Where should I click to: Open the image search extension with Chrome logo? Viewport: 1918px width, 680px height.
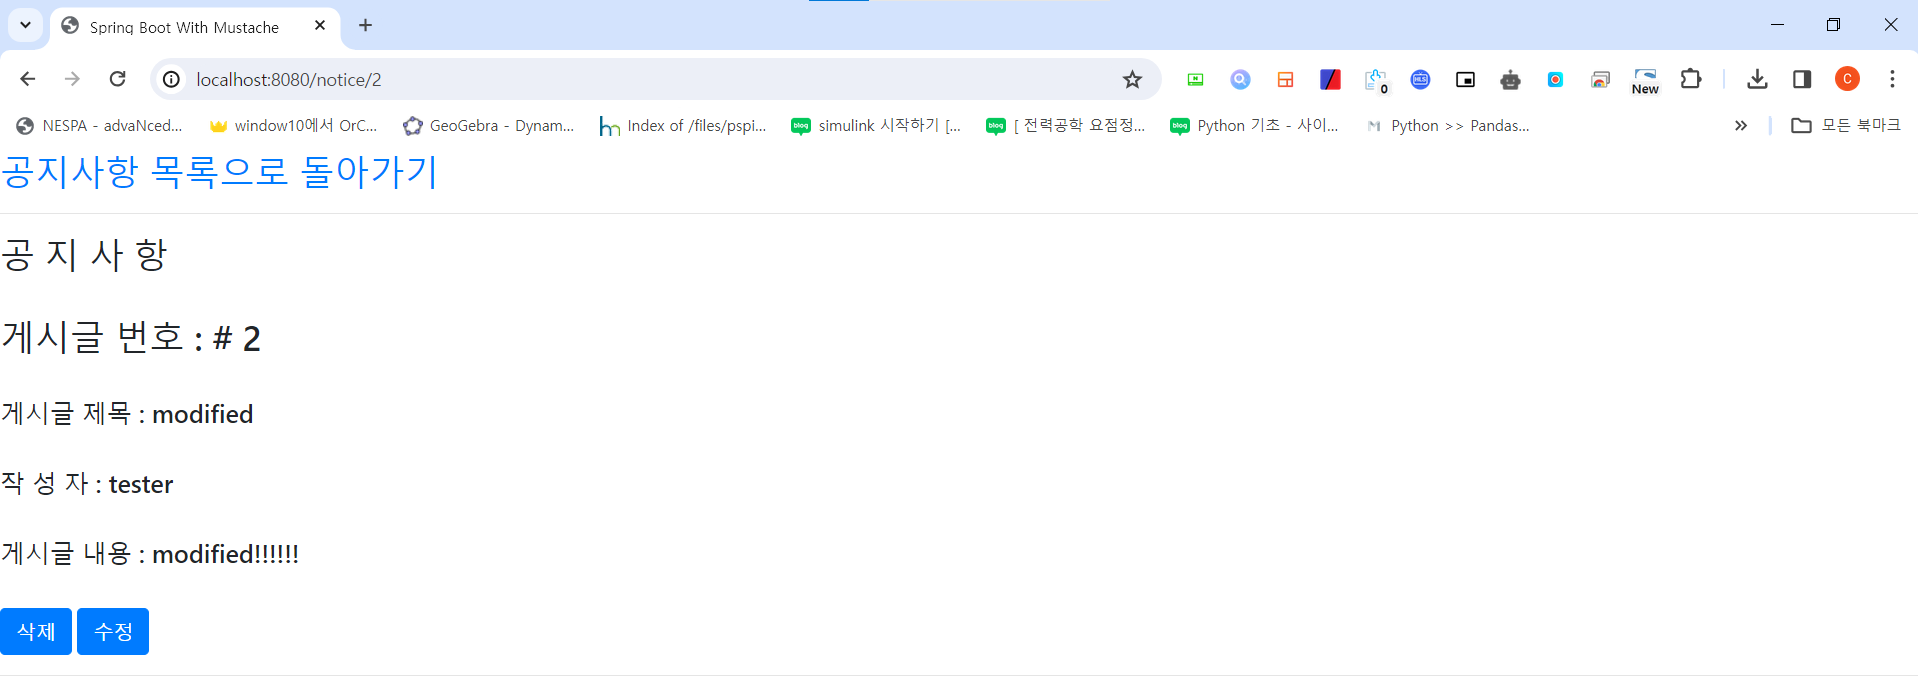1600,79
